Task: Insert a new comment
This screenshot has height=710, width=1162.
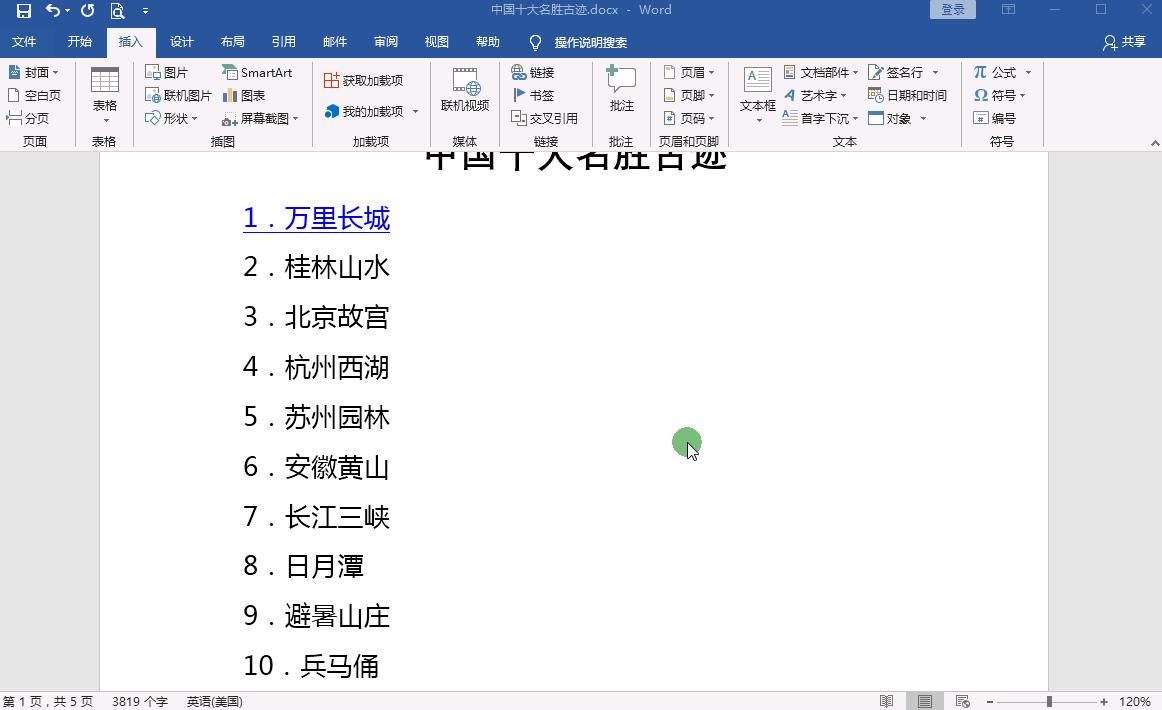Action: click(x=621, y=88)
